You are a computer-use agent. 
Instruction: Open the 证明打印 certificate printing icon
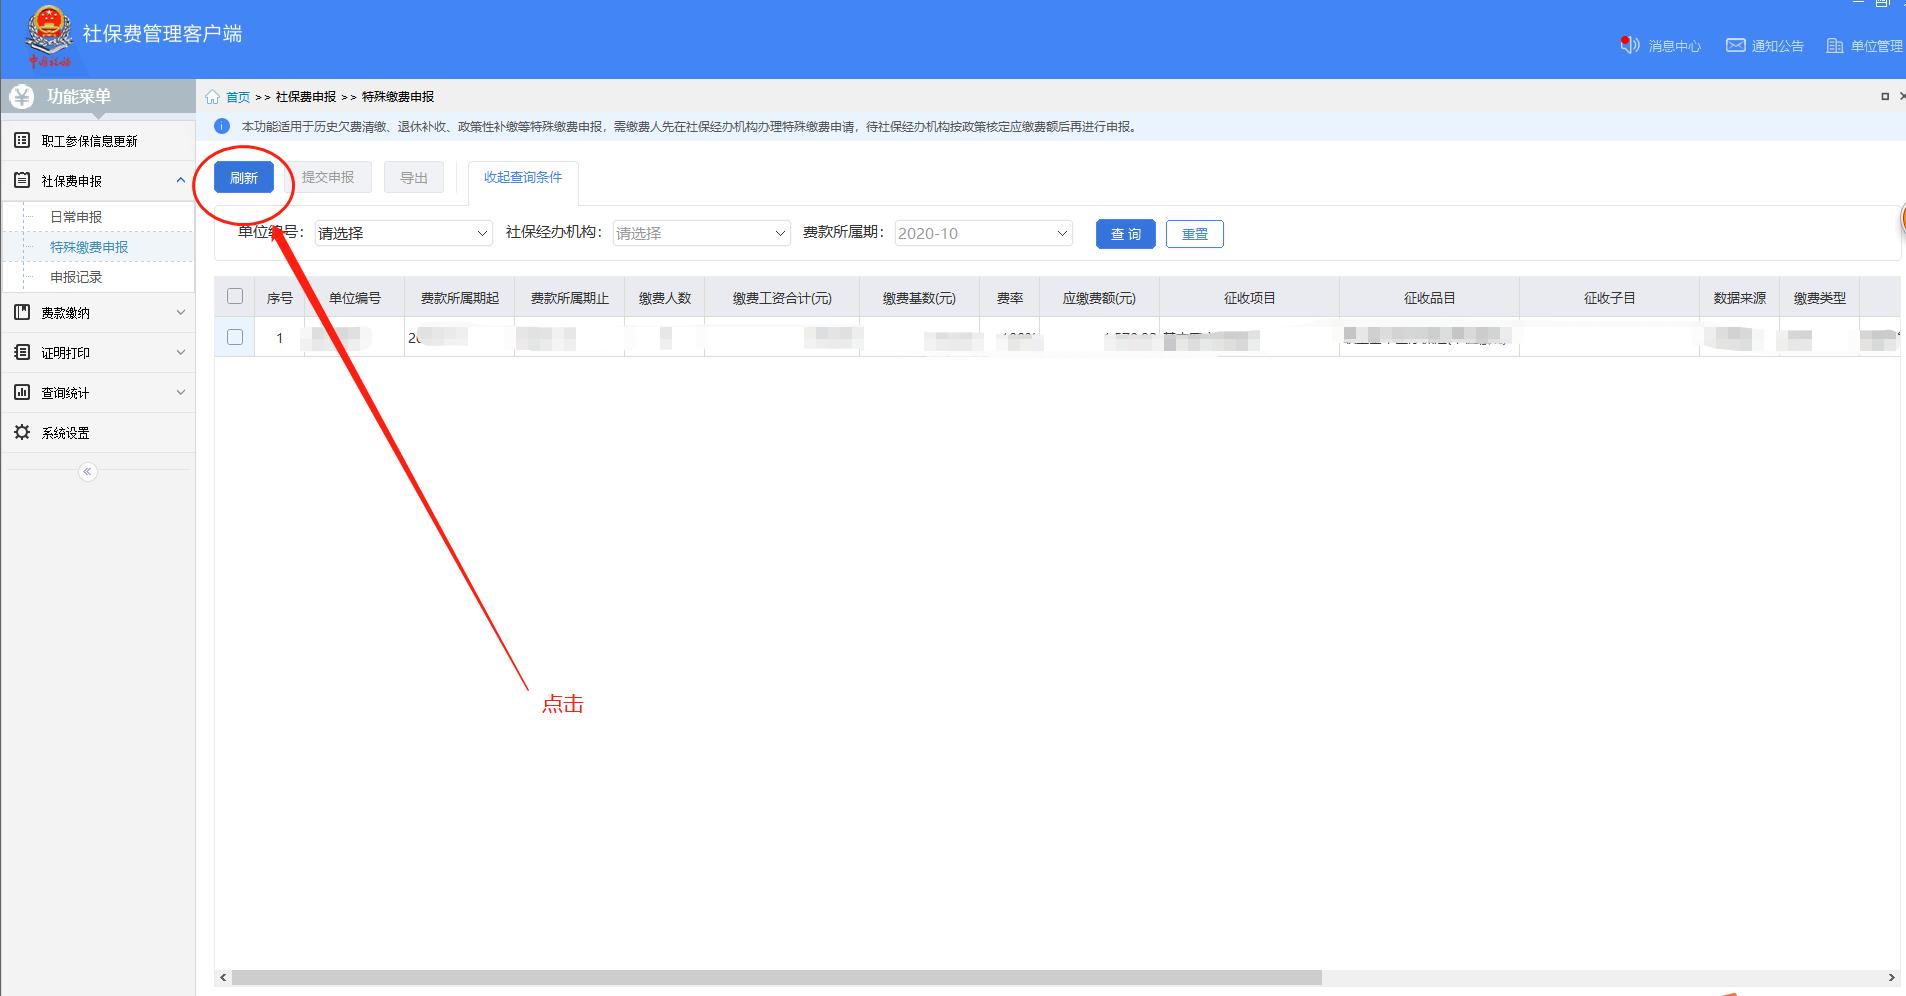point(22,352)
